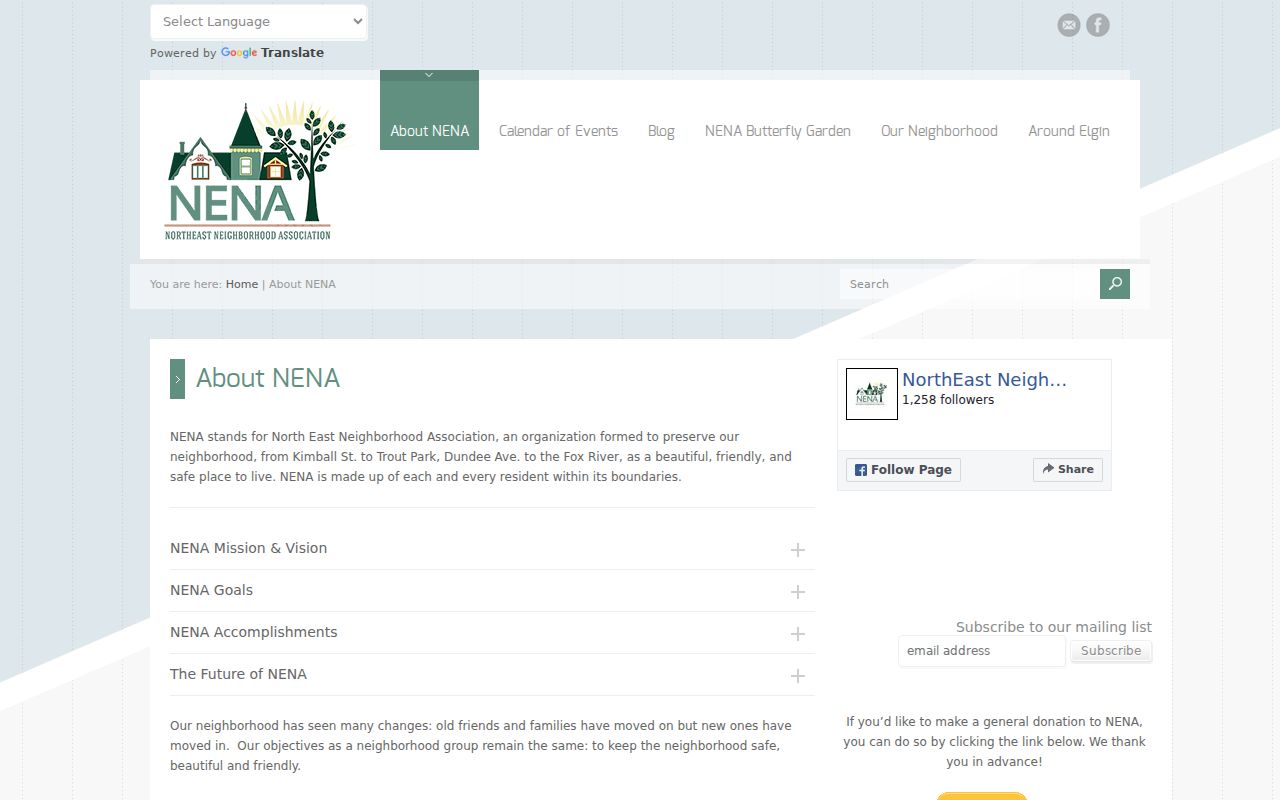Click the Subscribe button
Image resolution: width=1280 pixels, height=800 pixels.
(x=1111, y=651)
